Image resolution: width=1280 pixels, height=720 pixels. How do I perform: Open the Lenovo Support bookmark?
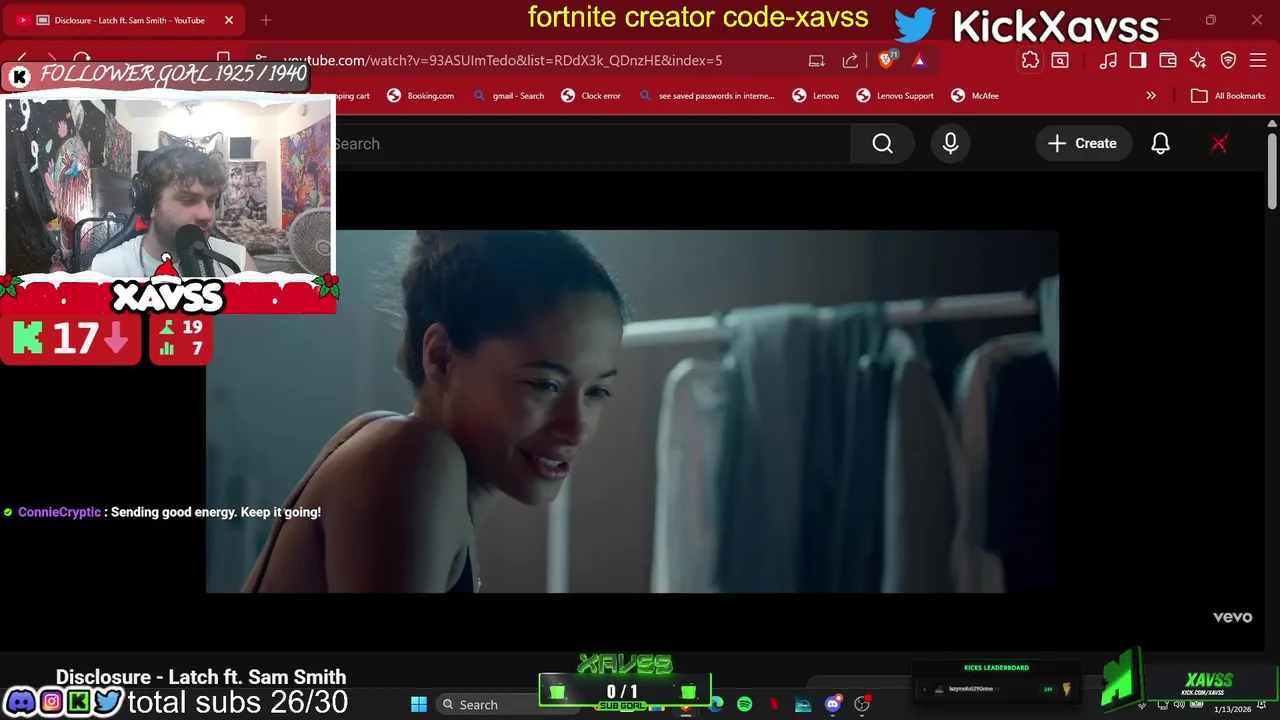point(895,96)
